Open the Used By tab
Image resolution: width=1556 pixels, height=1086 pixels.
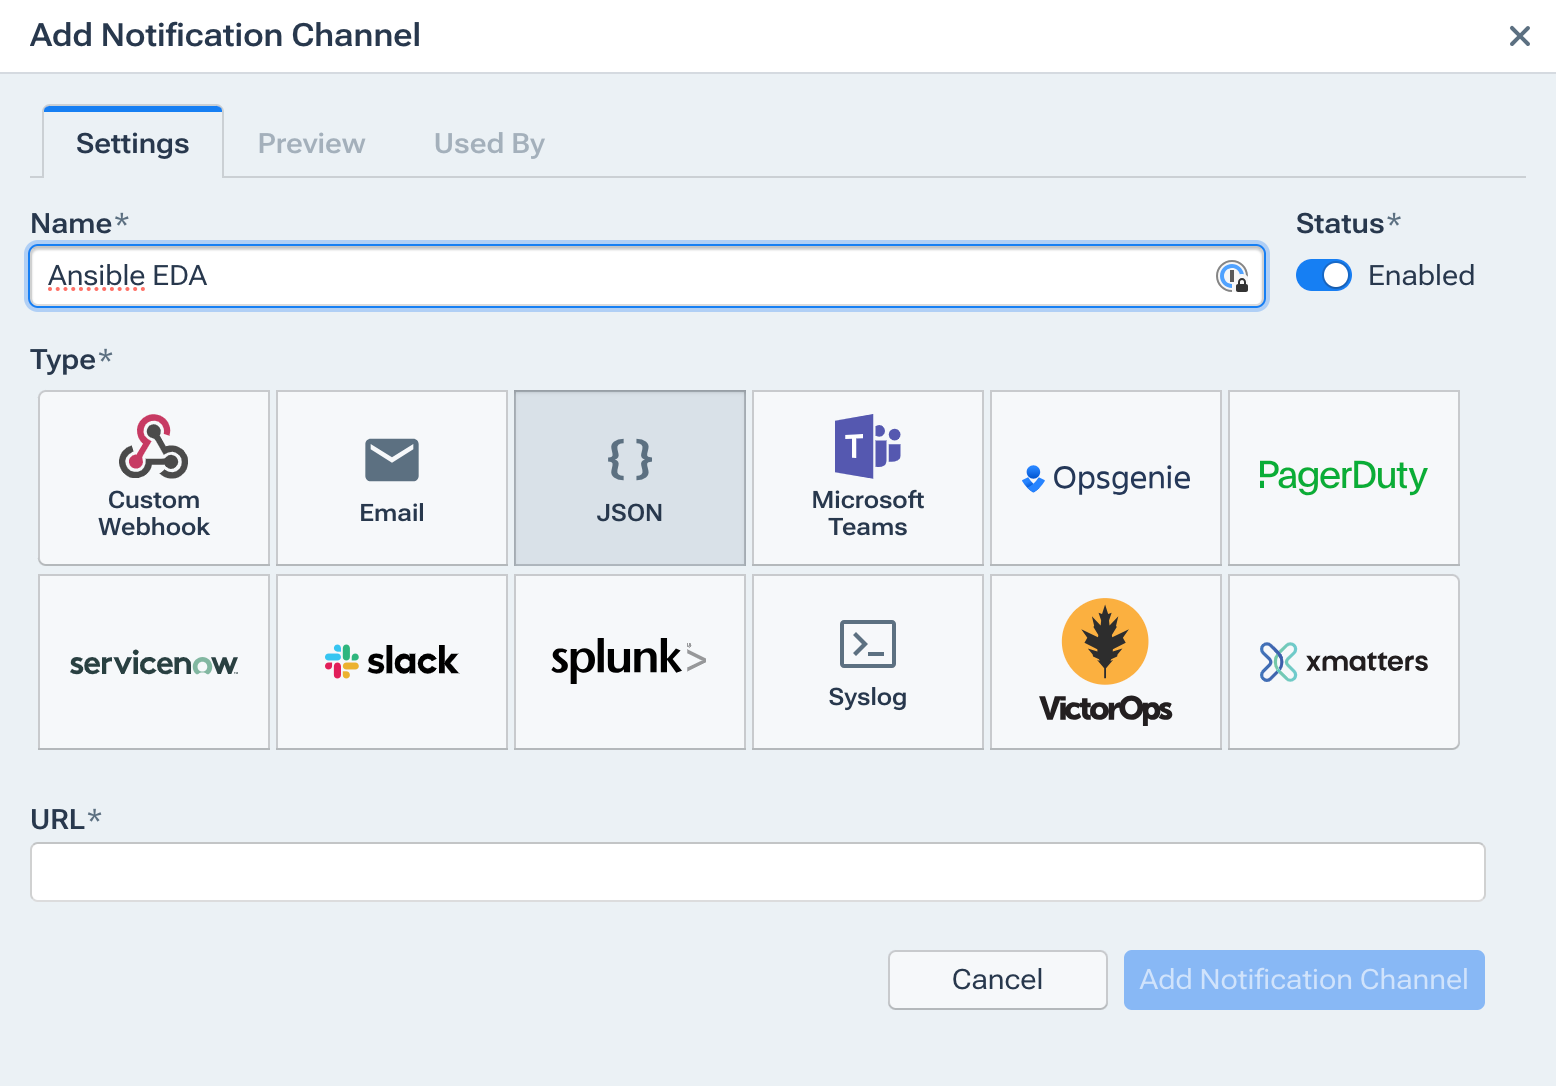coord(489,143)
